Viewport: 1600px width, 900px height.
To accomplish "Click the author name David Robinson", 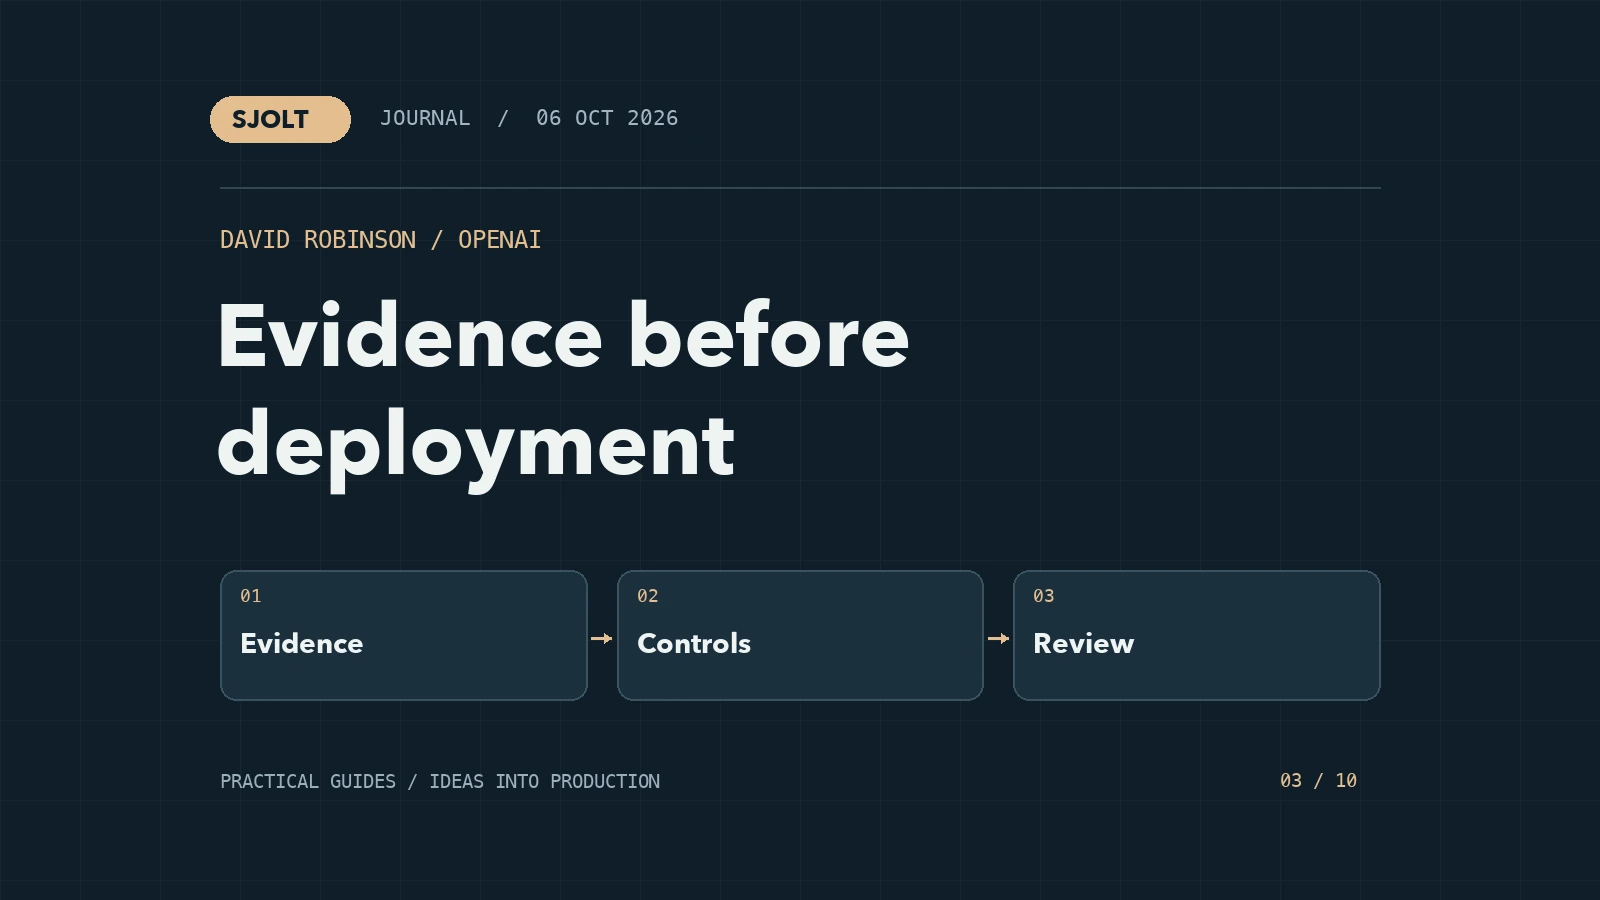I will (x=318, y=240).
